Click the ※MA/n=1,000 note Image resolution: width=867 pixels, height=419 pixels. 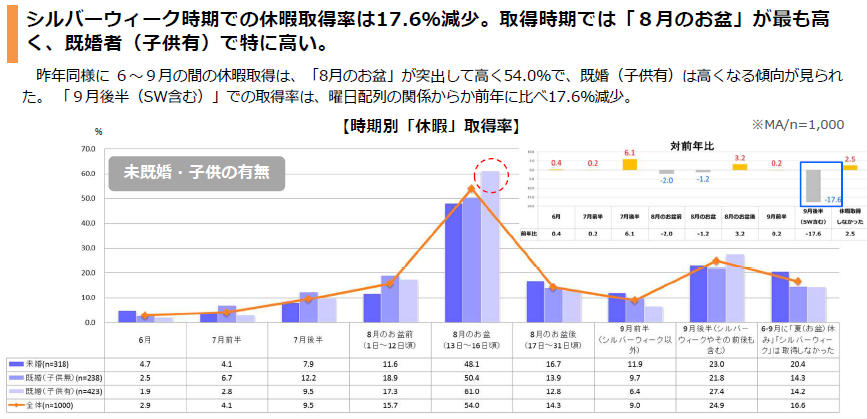(797, 125)
